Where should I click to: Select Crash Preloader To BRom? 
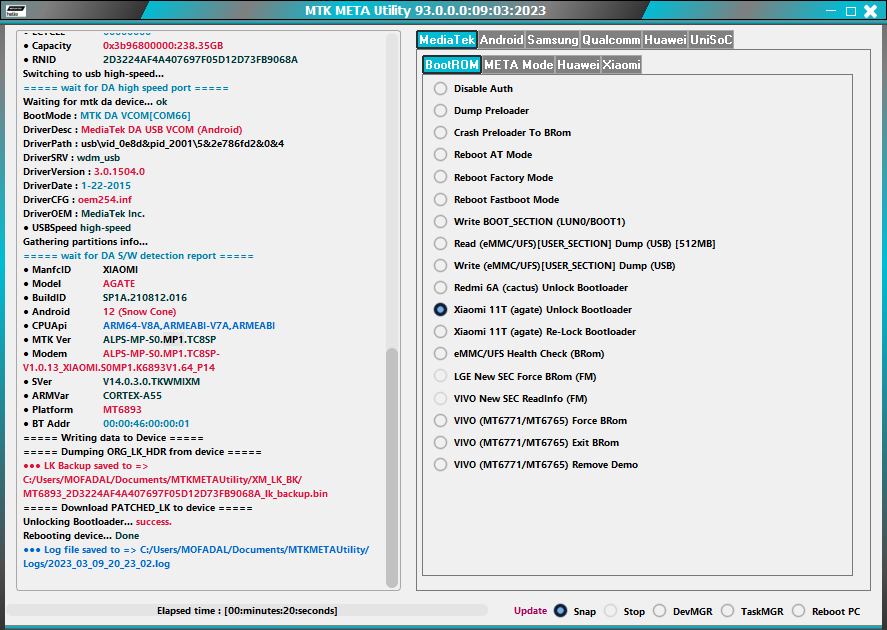440,133
